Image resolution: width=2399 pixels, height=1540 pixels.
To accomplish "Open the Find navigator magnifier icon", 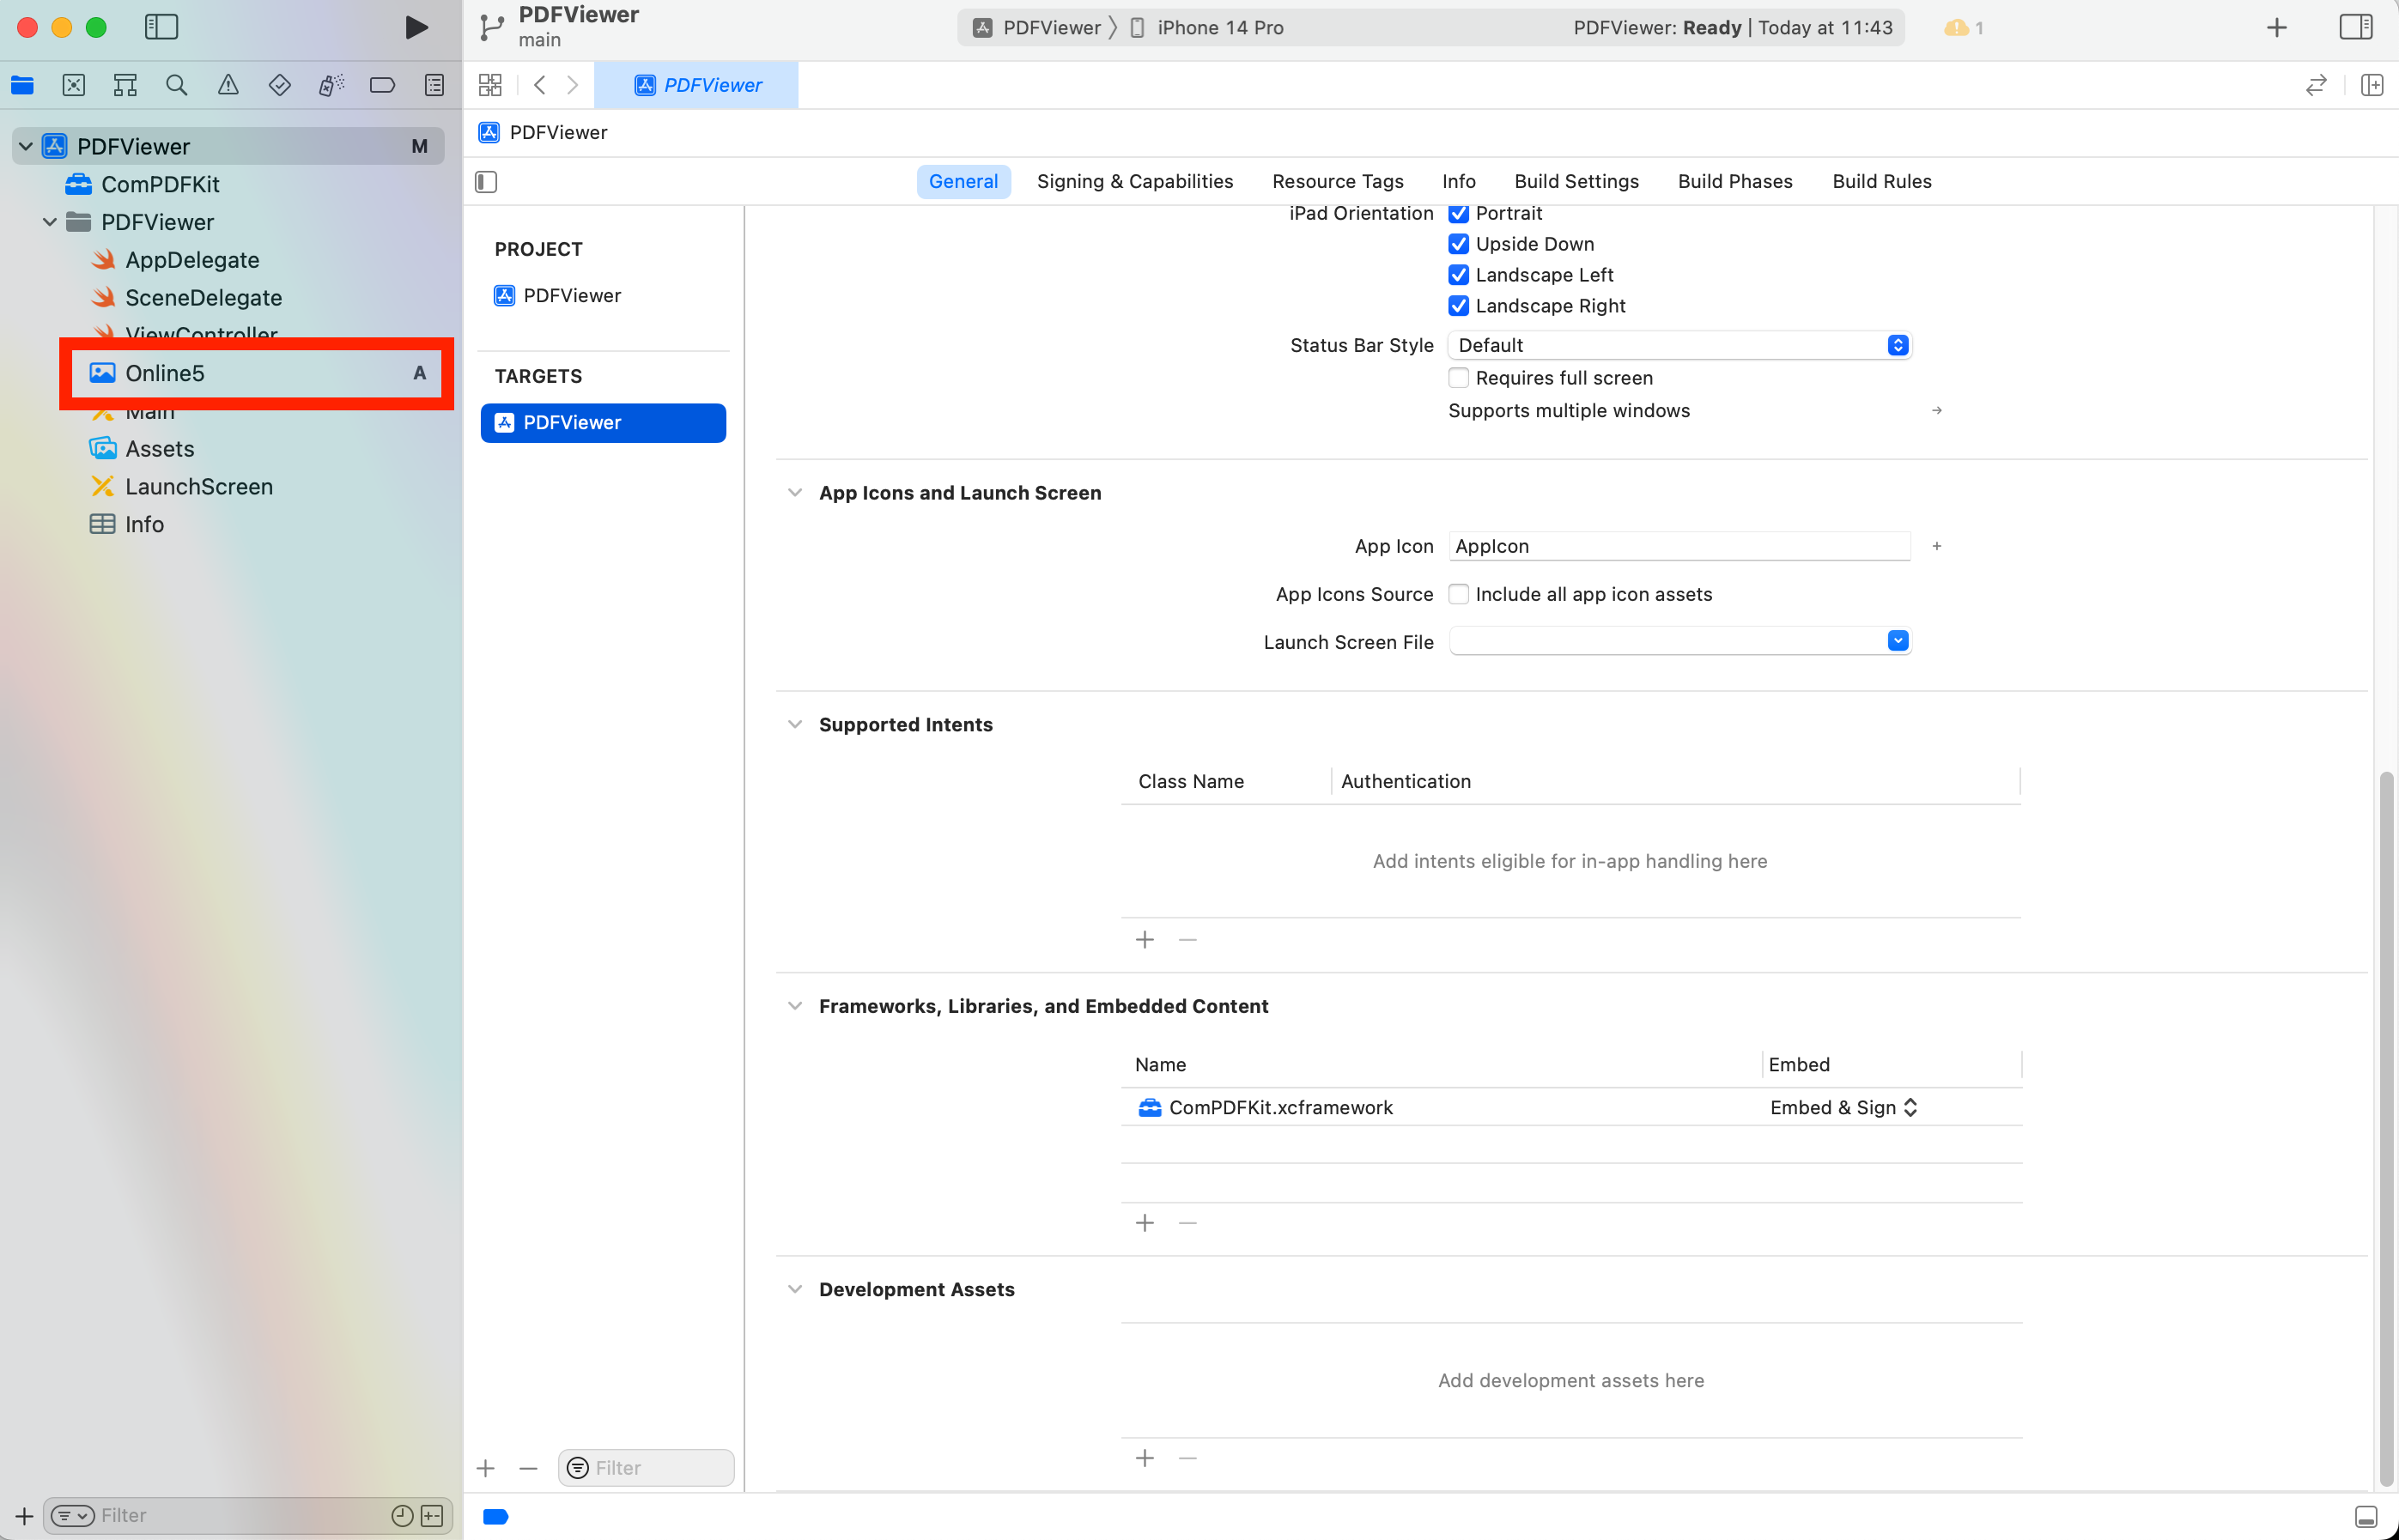I will point(176,85).
